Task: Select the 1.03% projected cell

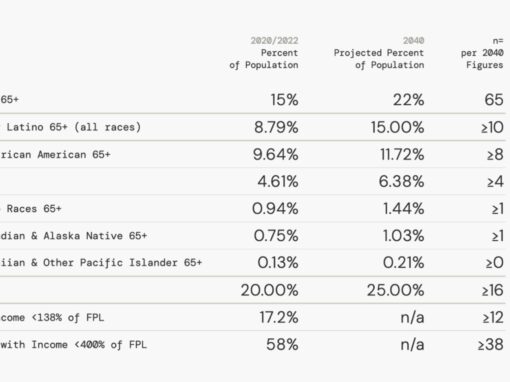Action: point(404,236)
